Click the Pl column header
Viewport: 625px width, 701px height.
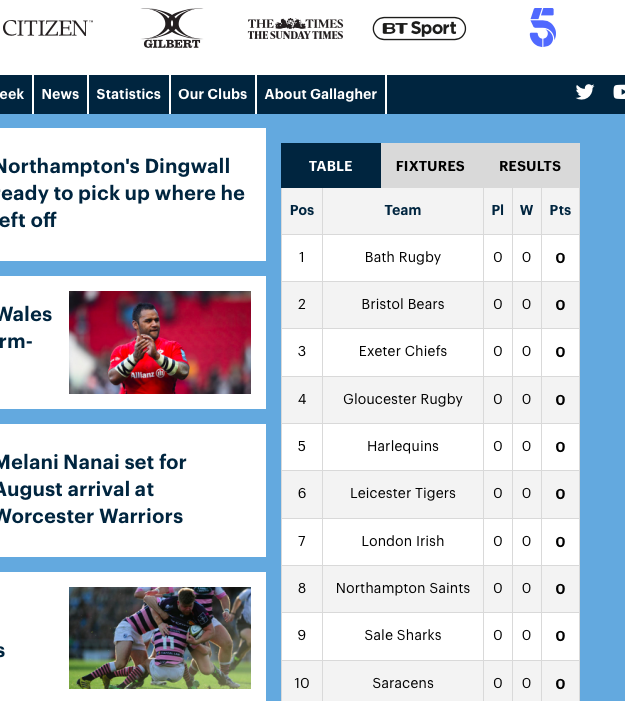click(498, 210)
